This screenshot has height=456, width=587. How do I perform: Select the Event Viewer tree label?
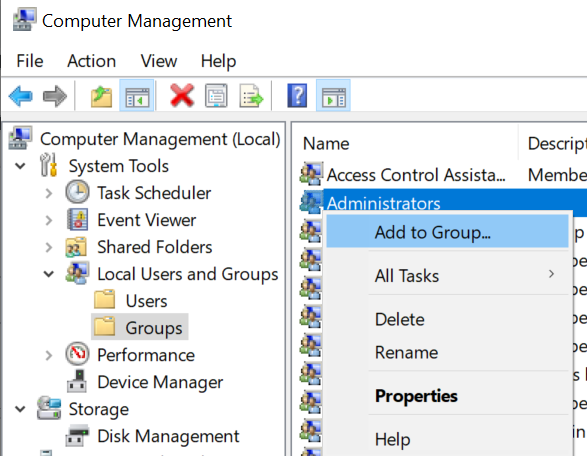[146, 220]
